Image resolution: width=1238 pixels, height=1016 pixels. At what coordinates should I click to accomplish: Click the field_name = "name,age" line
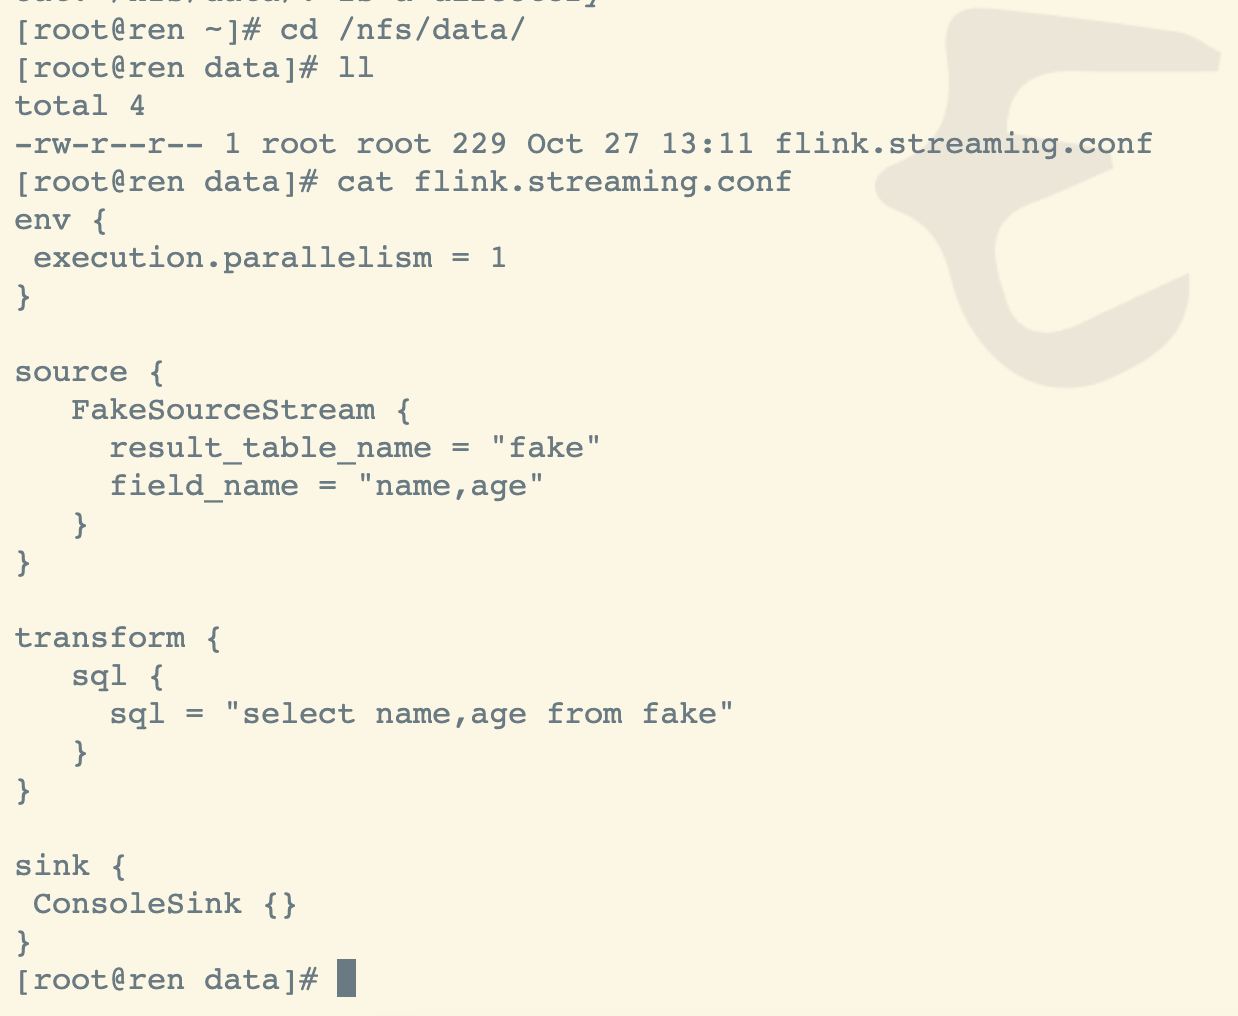[x=326, y=486]
